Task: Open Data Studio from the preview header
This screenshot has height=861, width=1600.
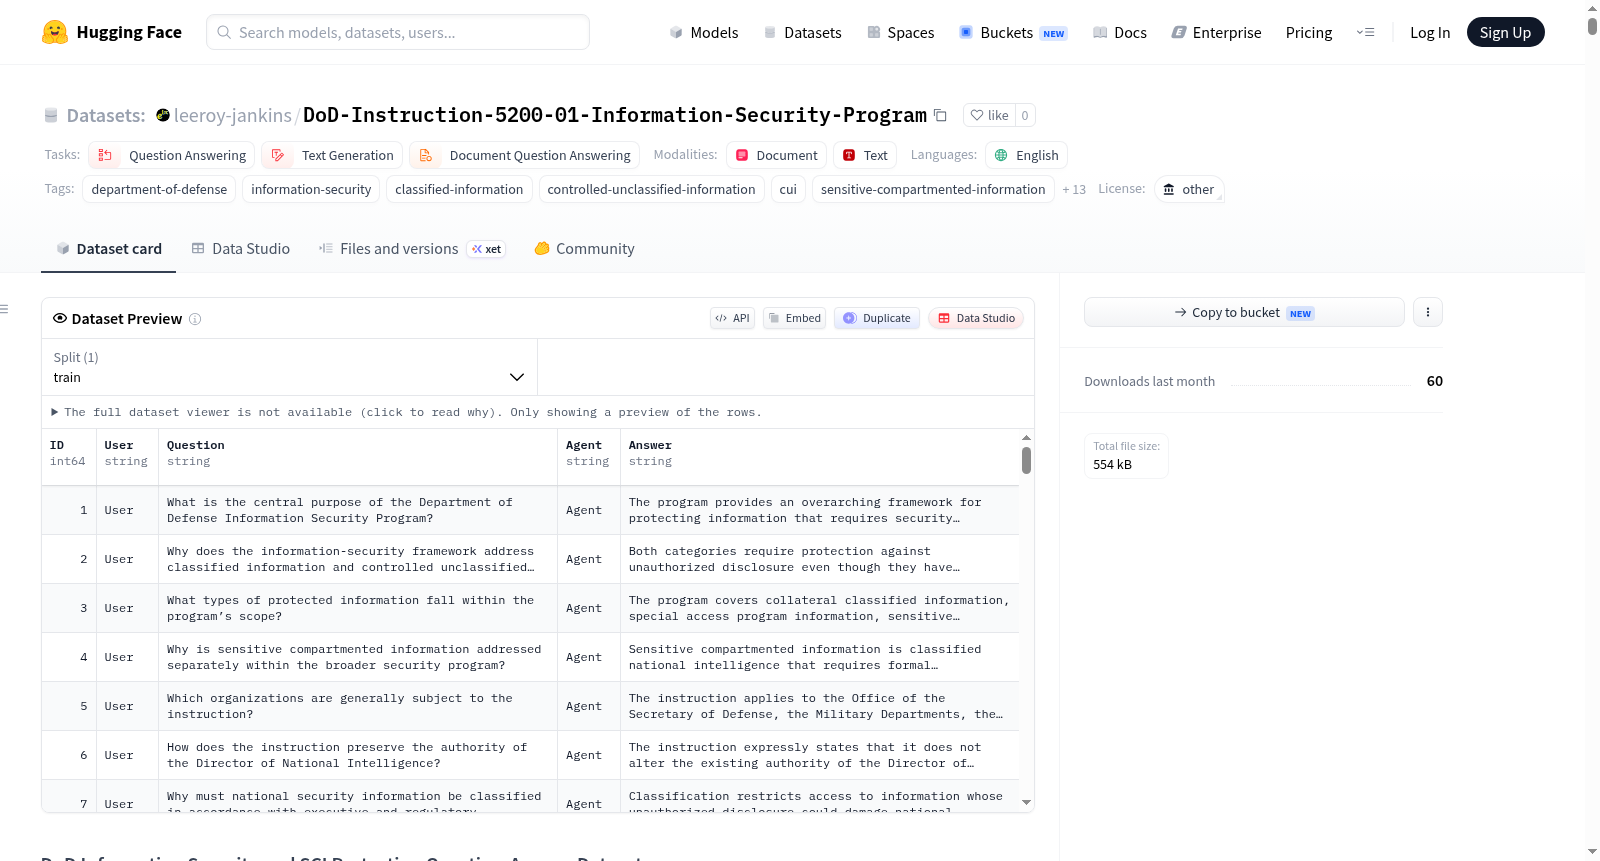Action: pyautogui.click(x=976, y=318)
